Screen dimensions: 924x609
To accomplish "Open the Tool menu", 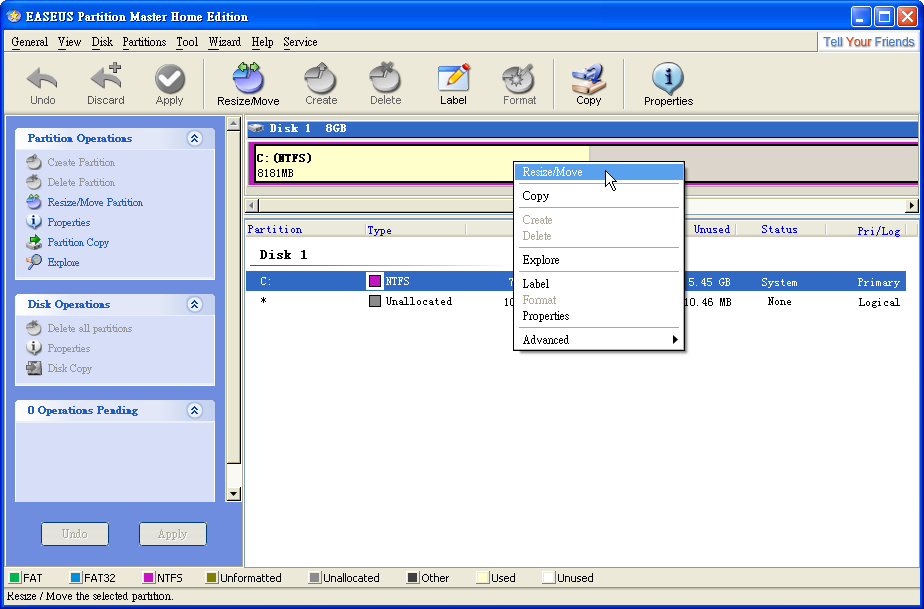I will tap(187, 42).
